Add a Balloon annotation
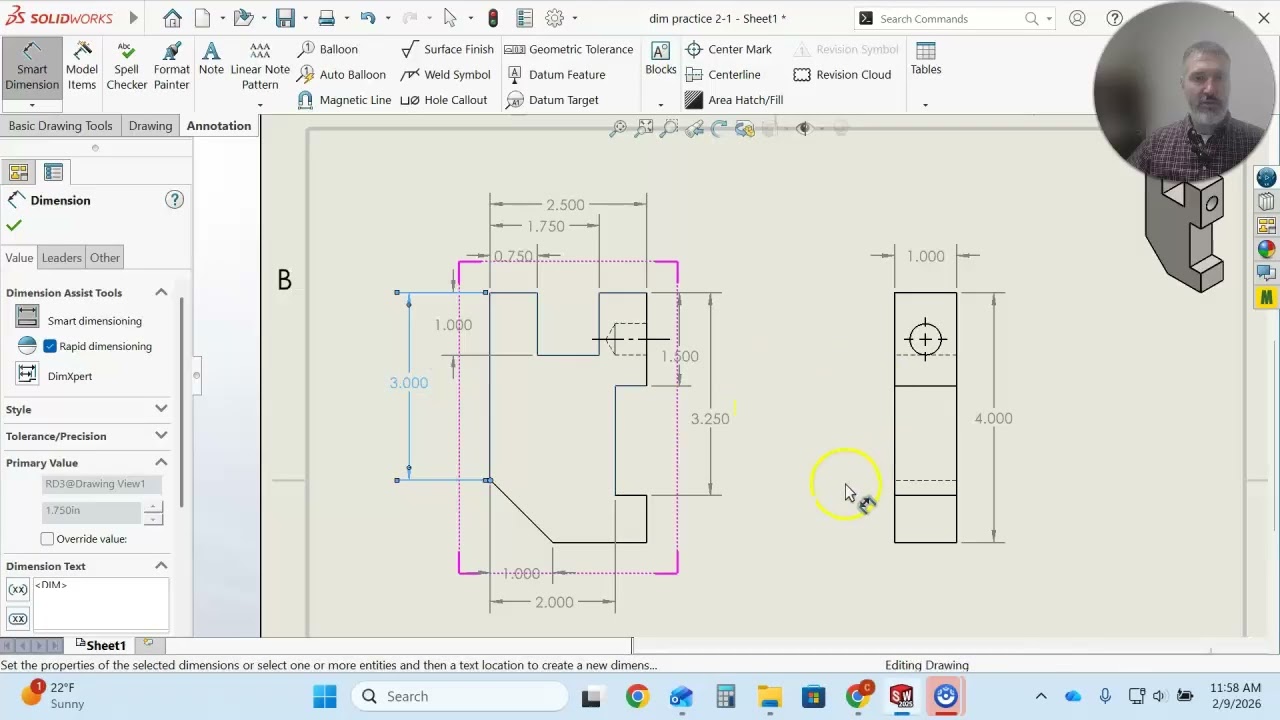Image resolution: width=1280 pixels, height=720 pixels. (328, 49)
